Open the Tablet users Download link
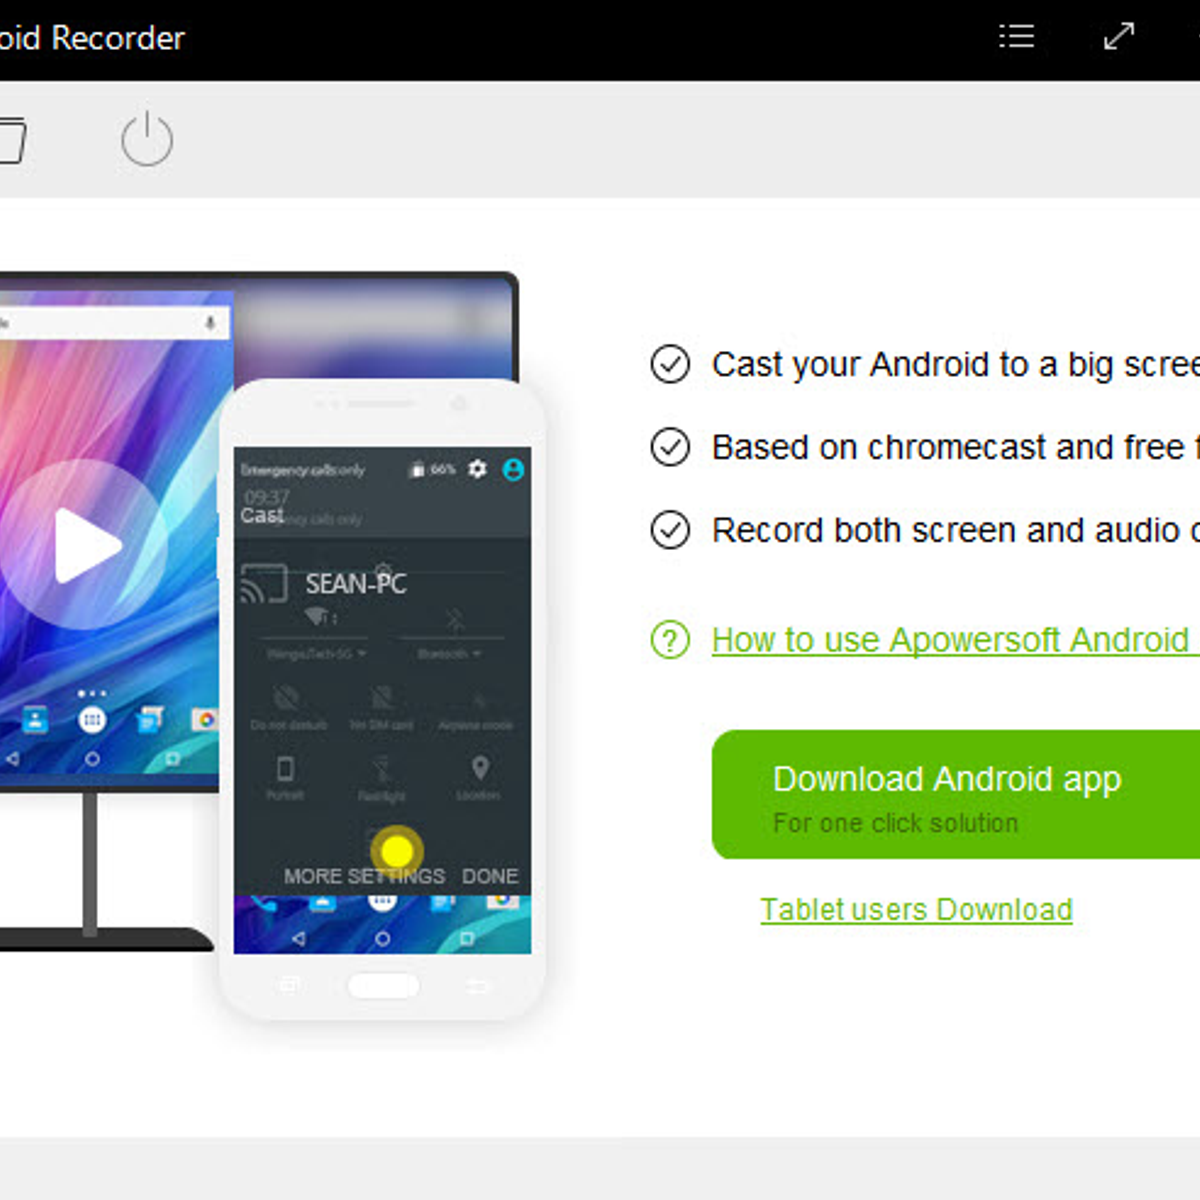 pyautogui.click(x=916, y=909)
